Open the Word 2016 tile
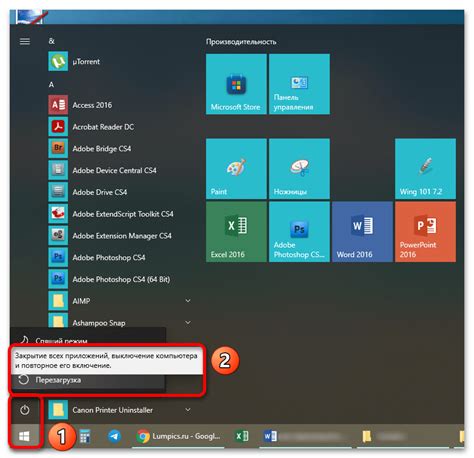 362,232
